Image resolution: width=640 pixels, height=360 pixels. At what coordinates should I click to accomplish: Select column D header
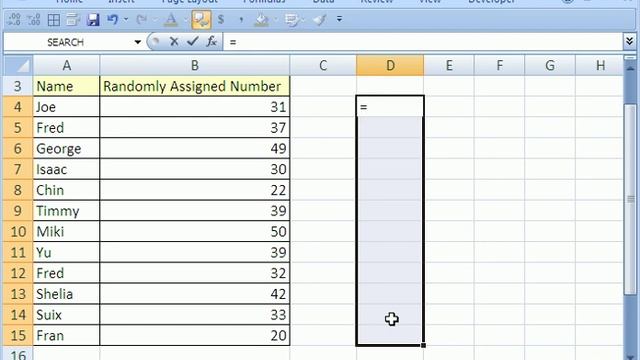coord(390,65)
